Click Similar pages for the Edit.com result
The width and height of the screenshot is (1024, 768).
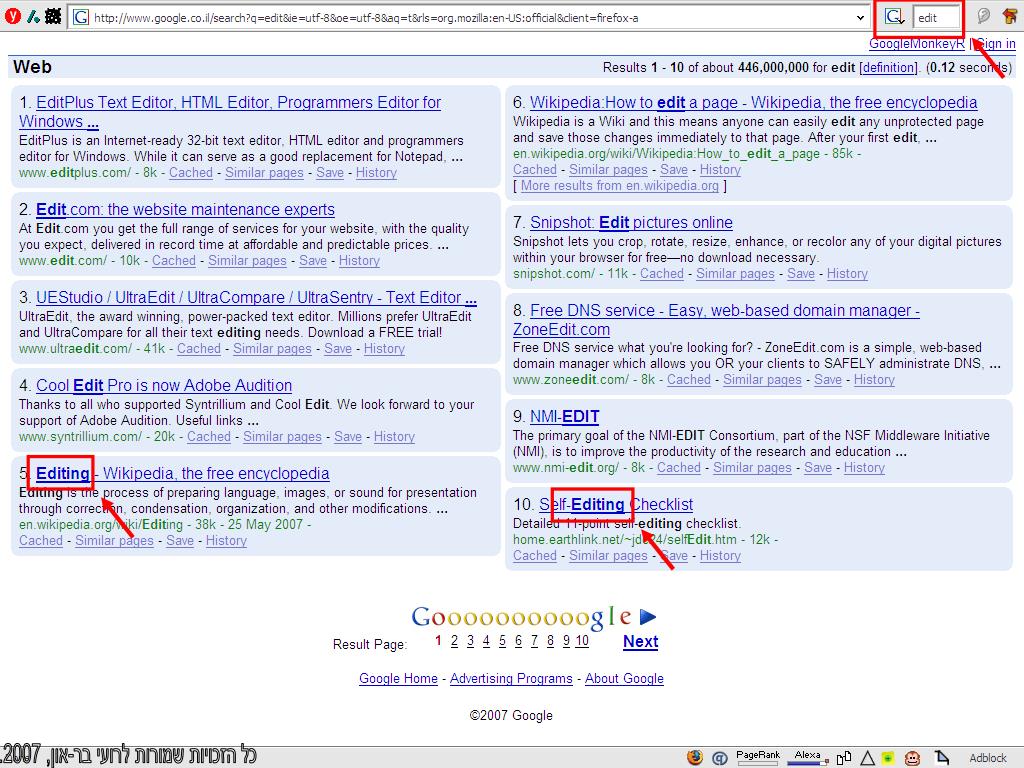click(x=248, y=261)
